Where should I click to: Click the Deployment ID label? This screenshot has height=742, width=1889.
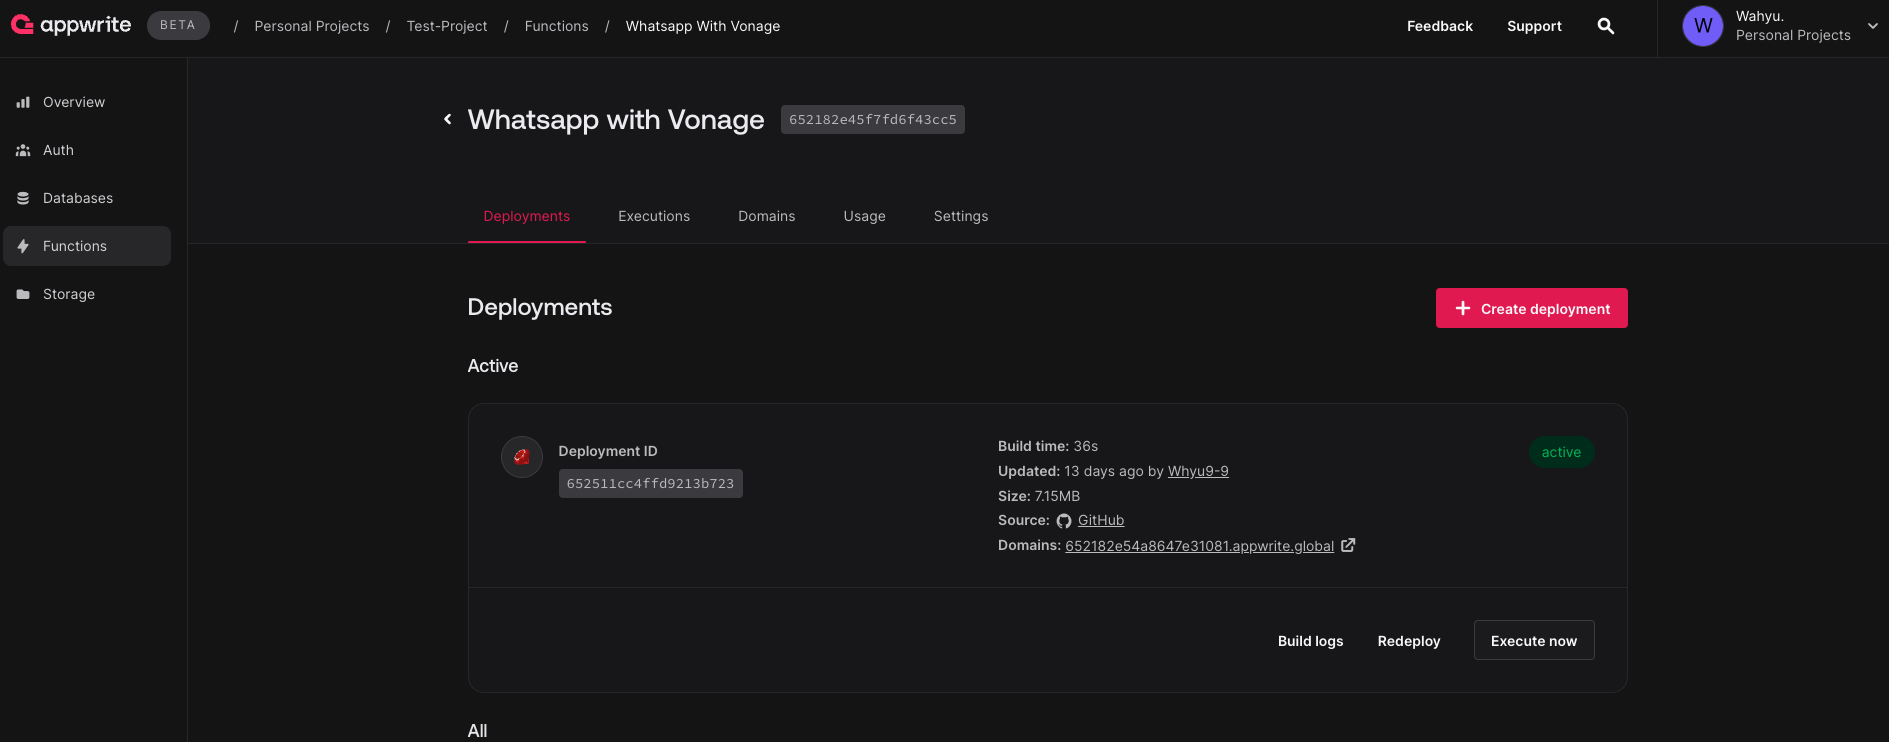point(608,451)
